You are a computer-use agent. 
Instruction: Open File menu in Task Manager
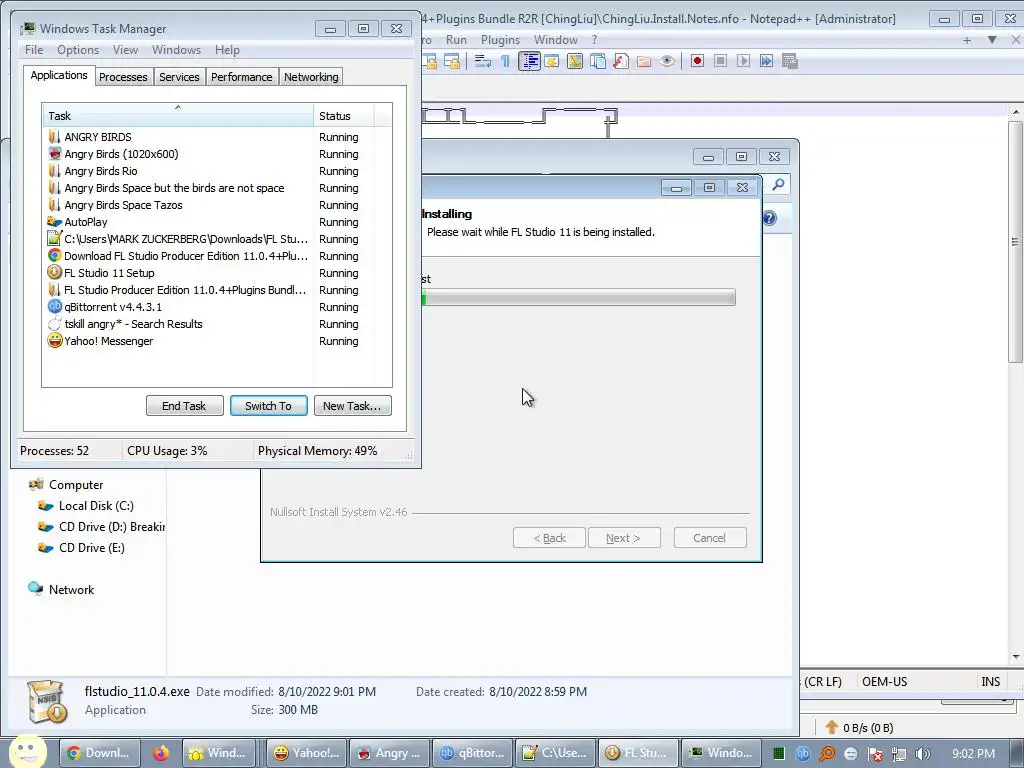coord(34,50)
